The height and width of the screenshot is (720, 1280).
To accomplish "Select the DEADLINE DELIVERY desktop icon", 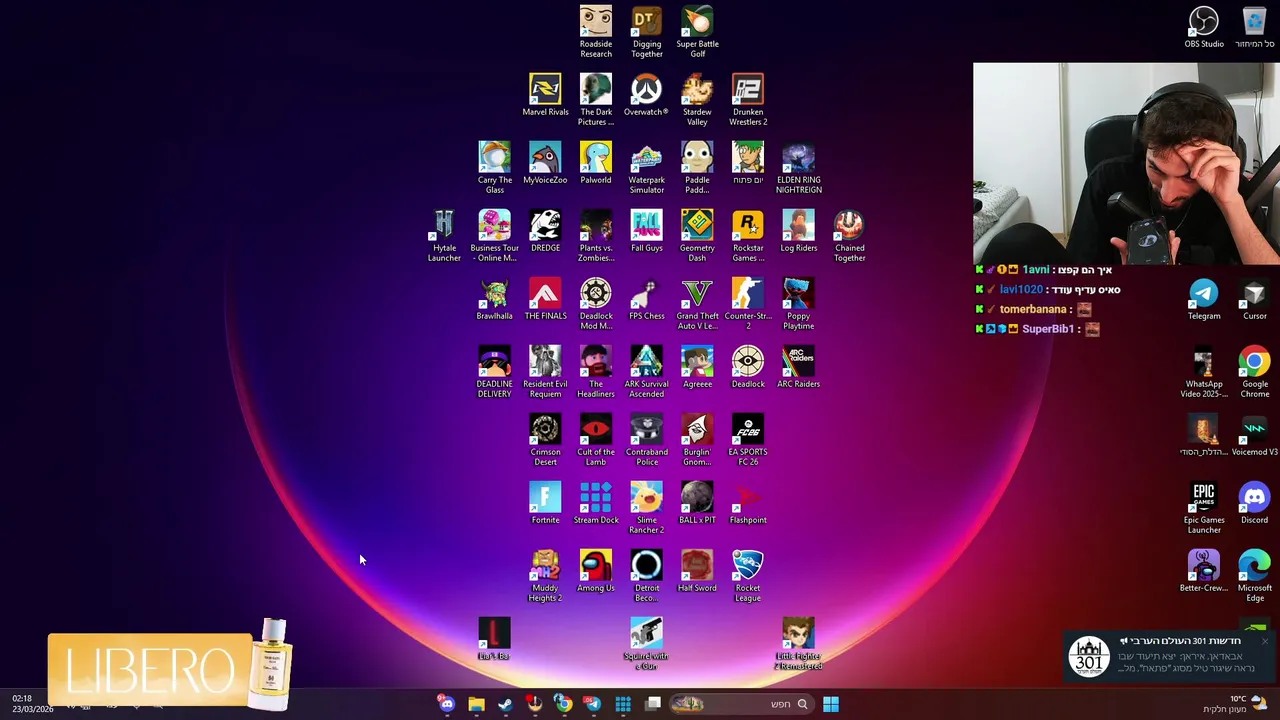I will pyautogui.click(x=494, y=372).
